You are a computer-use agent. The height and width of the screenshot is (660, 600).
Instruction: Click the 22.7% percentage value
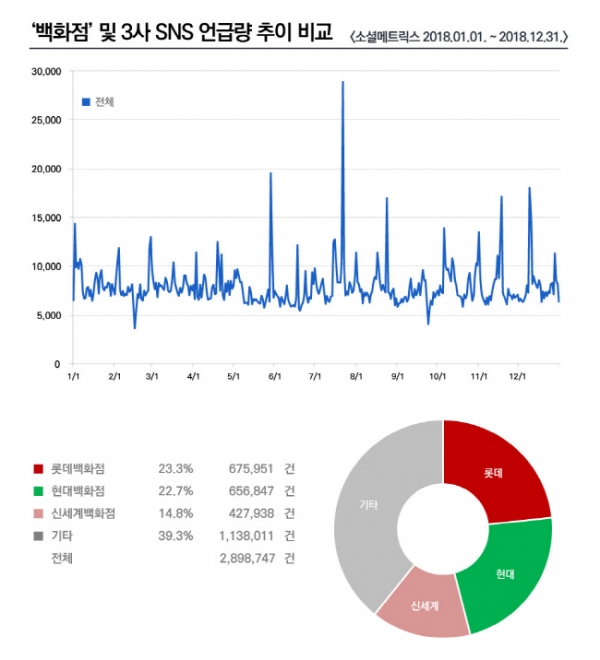[176, 491]
